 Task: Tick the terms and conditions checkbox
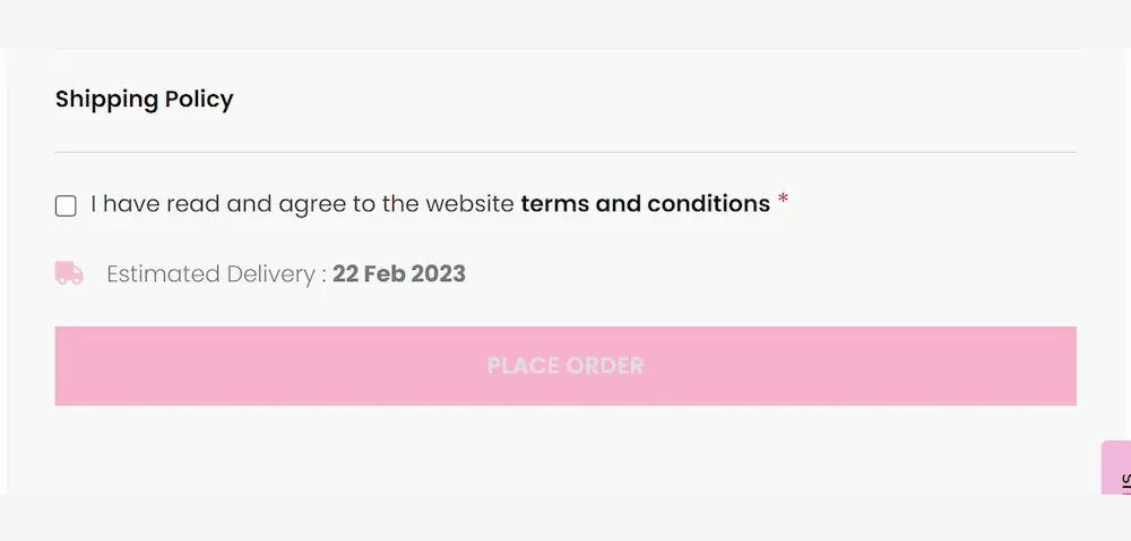(66, 206)
